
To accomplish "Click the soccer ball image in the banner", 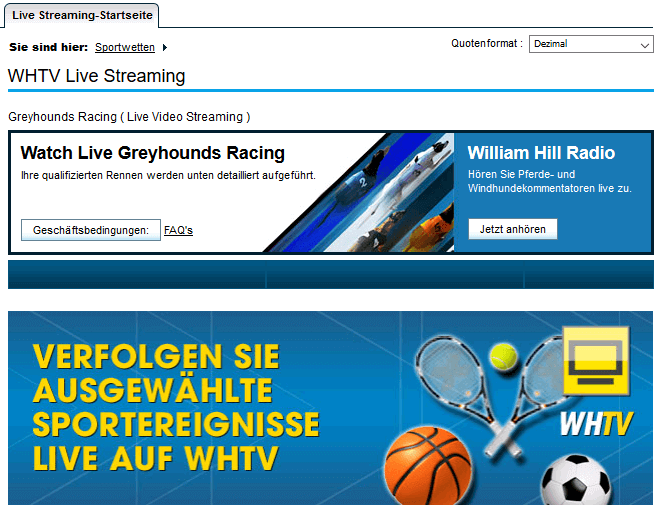I will 576,480.
